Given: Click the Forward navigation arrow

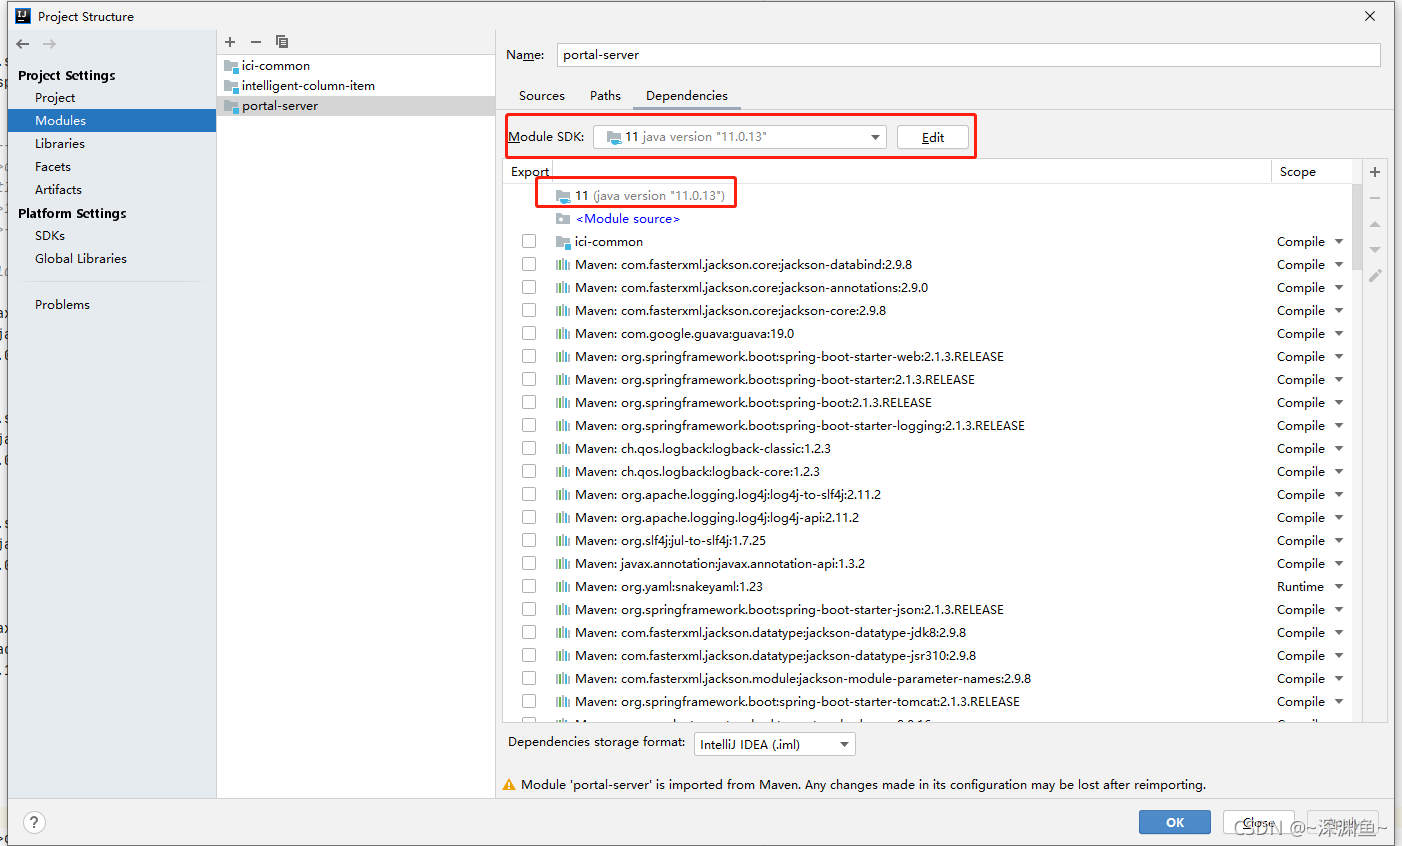Looking at the screenshot, I should click(x=49, y=44).
